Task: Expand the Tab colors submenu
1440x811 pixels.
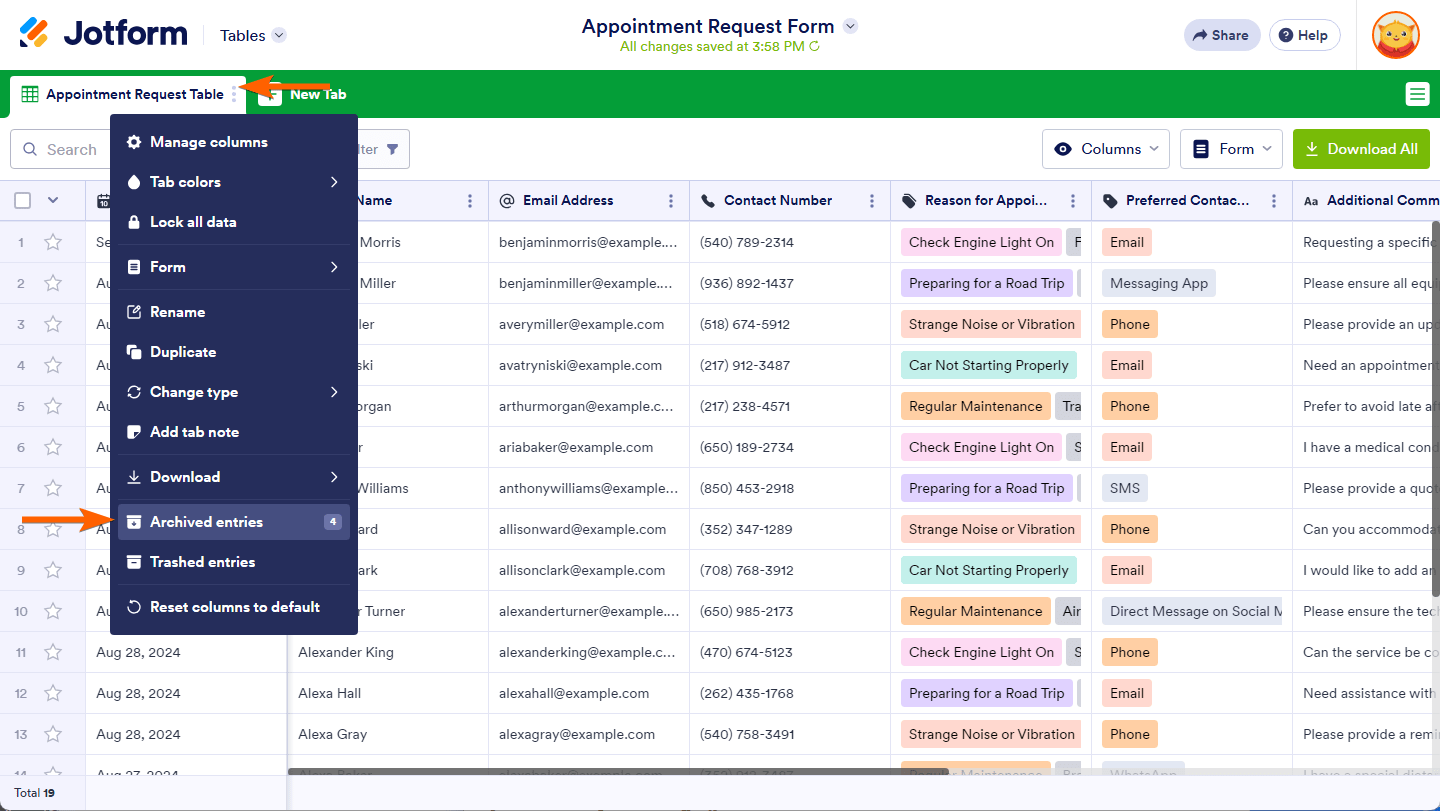Action: pyautogui.click(x=234, y=182)
